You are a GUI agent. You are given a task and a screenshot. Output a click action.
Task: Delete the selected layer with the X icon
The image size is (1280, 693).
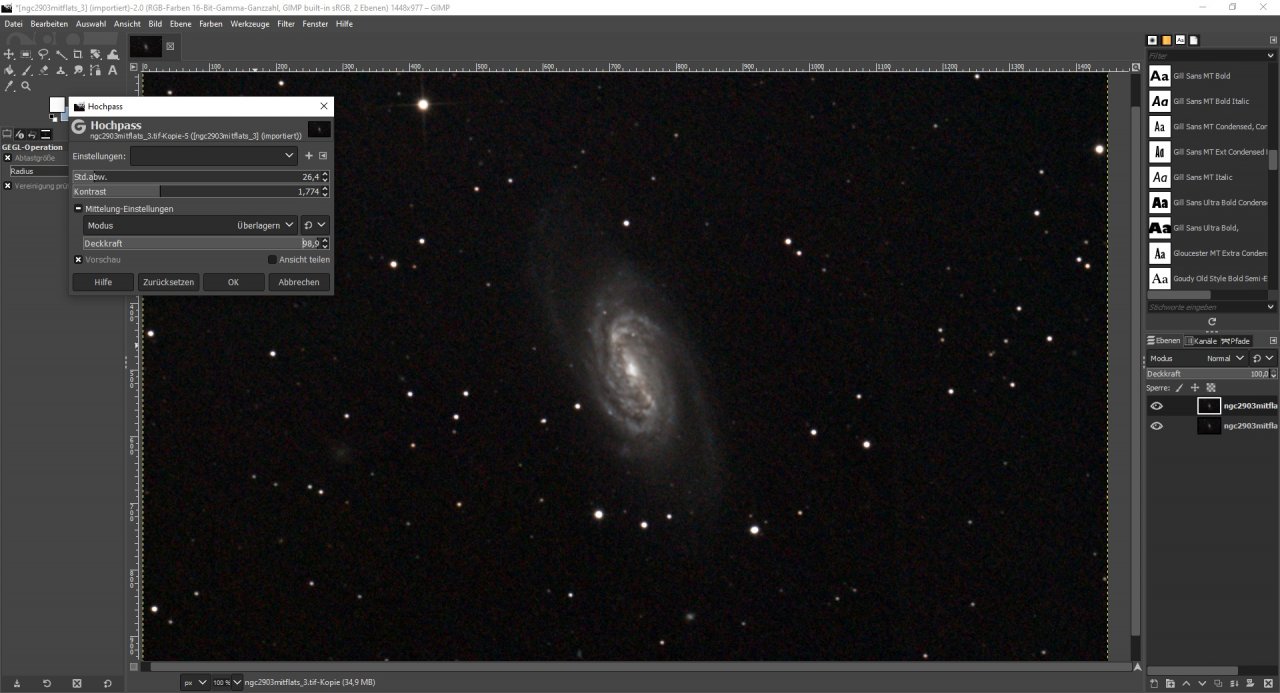pyautogui.click(x=1267, y=682)
